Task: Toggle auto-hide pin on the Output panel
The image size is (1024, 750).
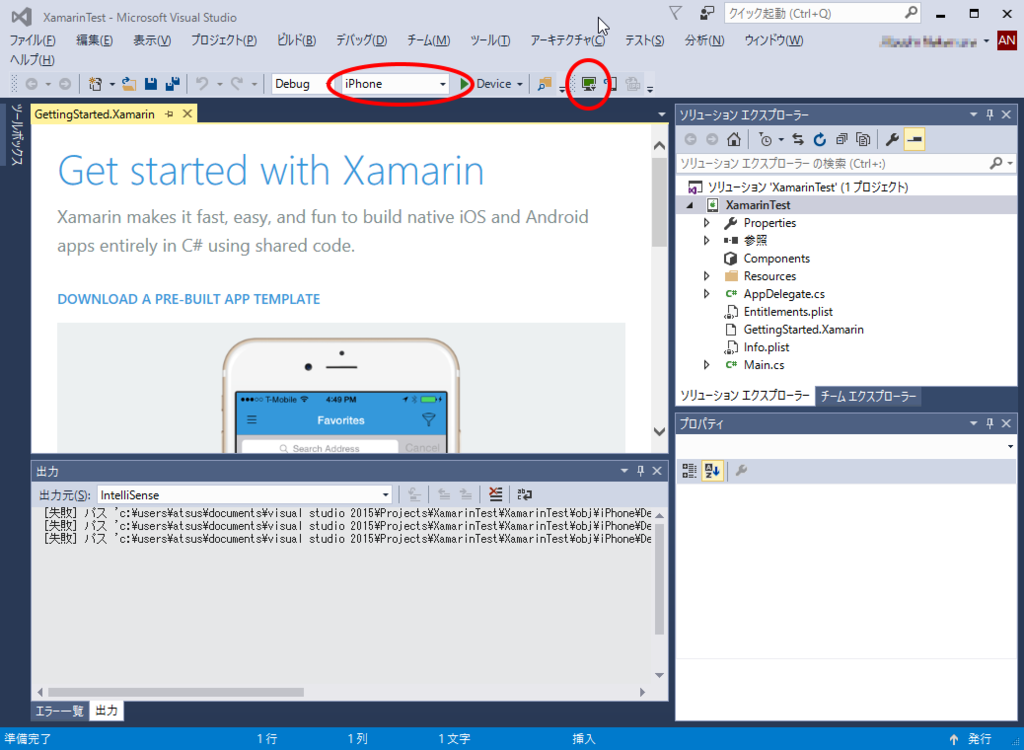Action: point(641,471)
